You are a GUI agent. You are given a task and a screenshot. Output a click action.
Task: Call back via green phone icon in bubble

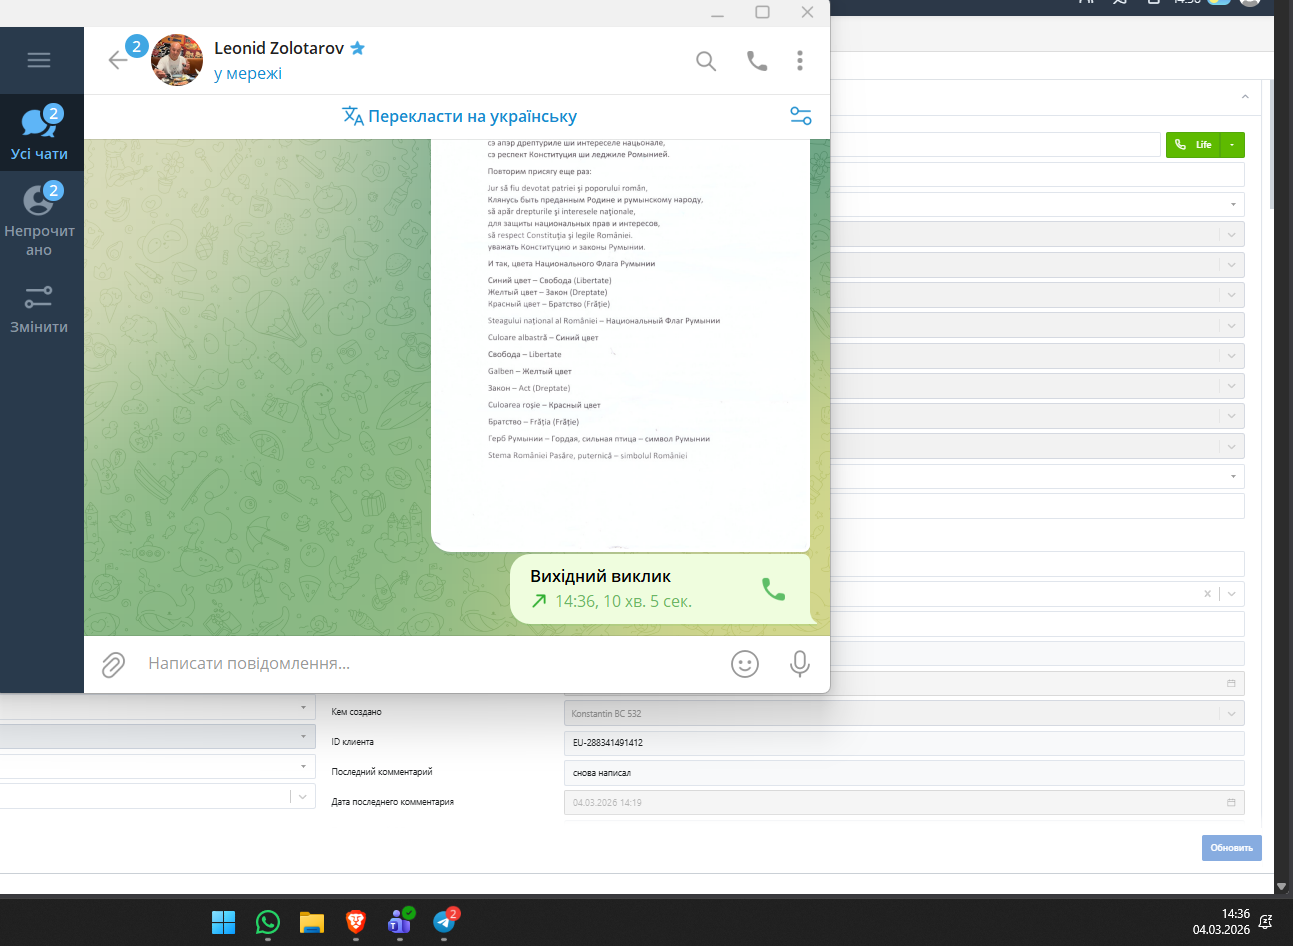pos(774,589)
